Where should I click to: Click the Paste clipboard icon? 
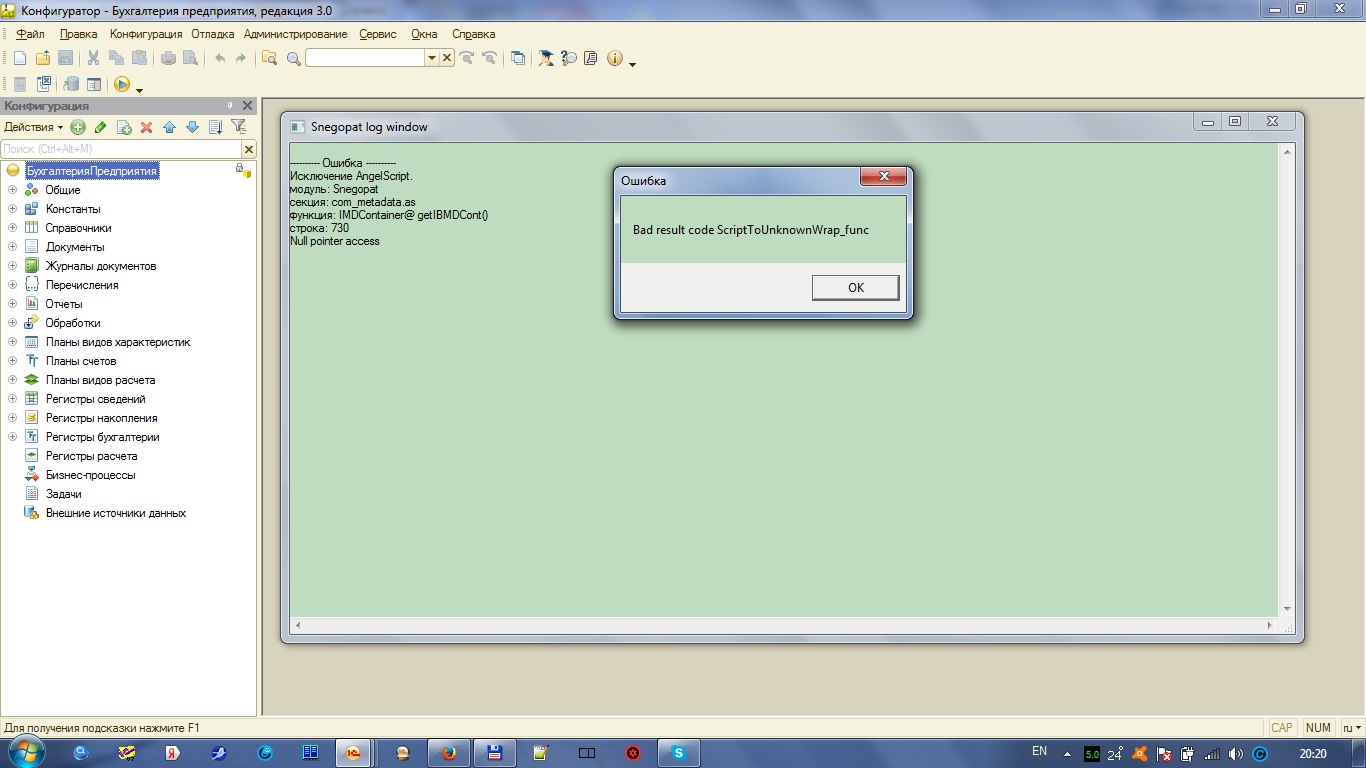[139, 58]
